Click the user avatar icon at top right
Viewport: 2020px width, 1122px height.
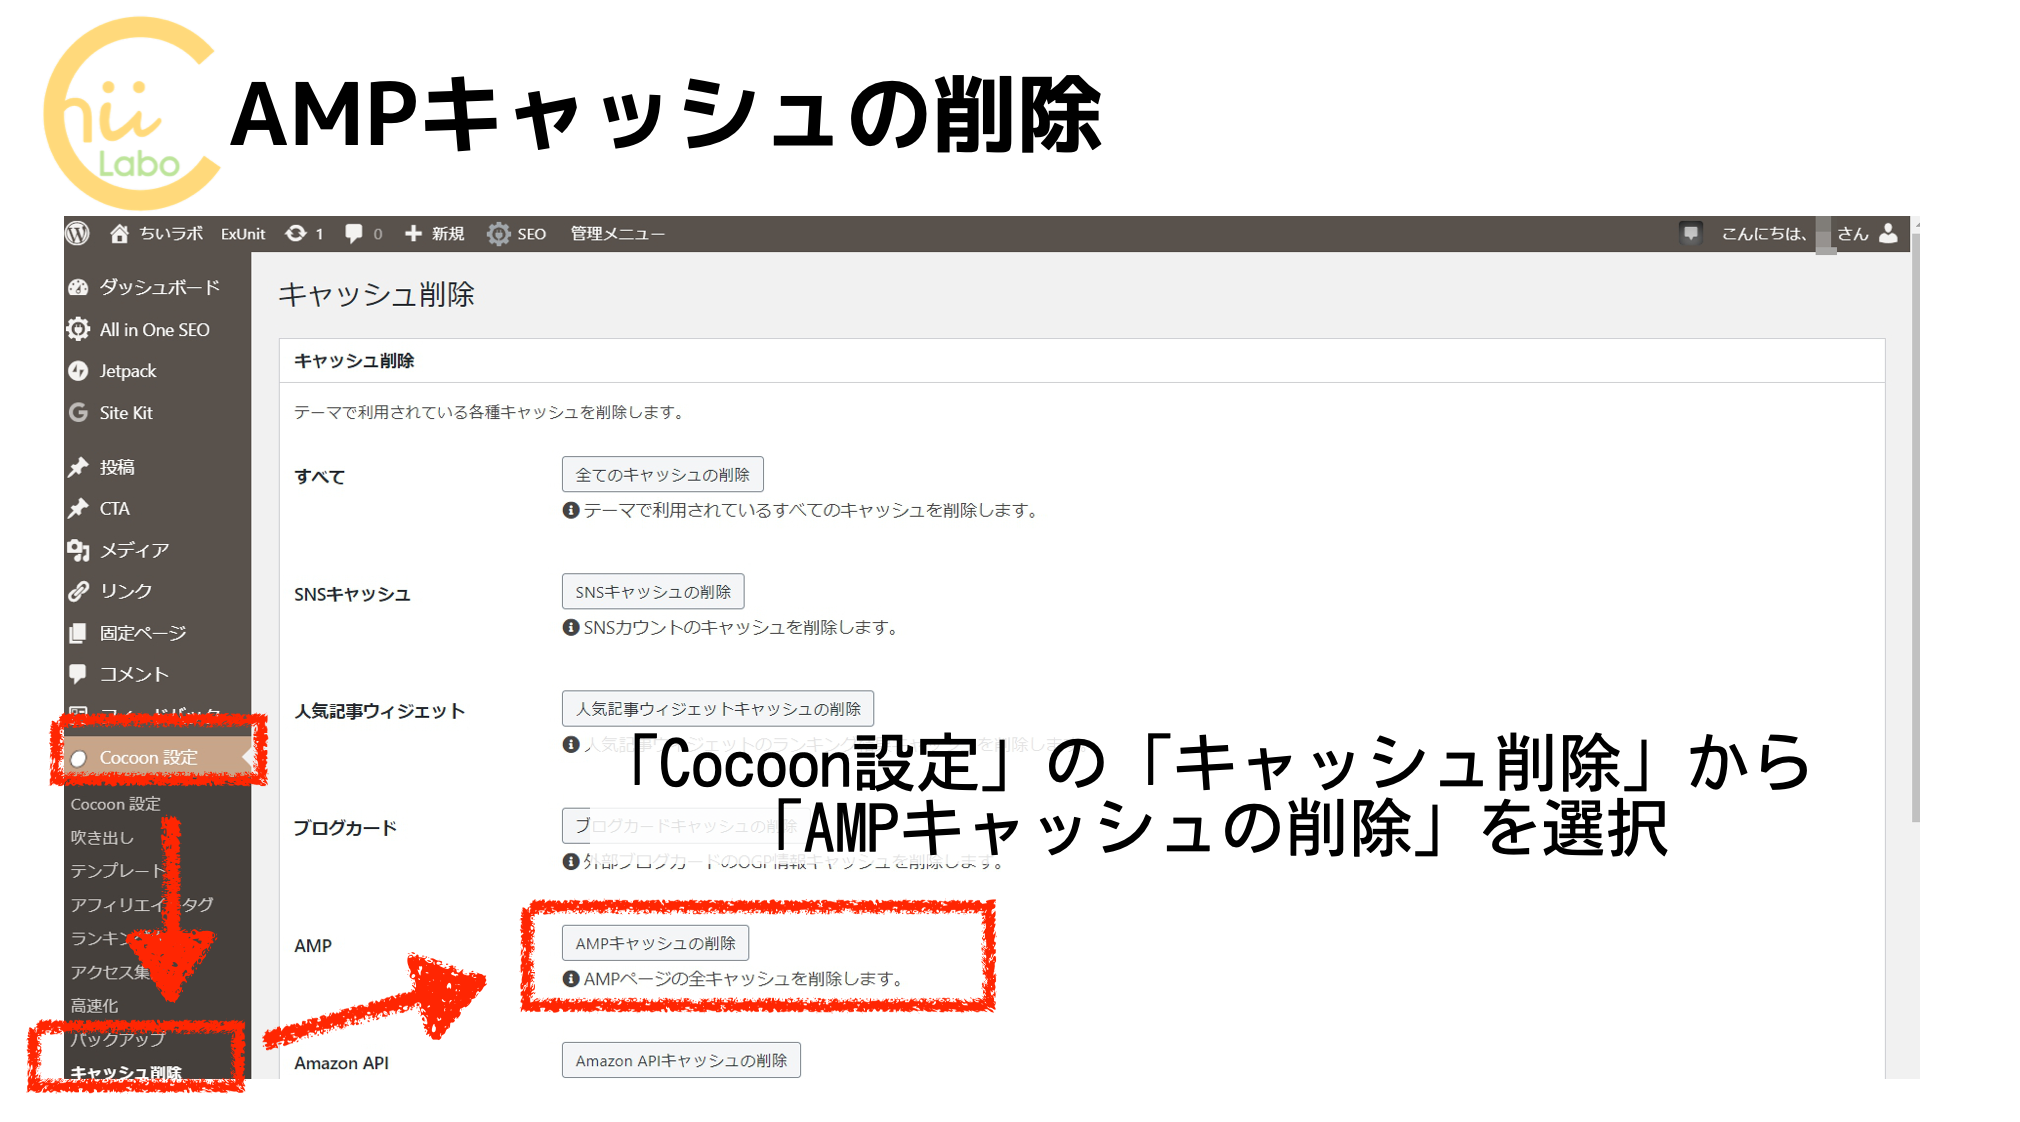pos(1888,233)
